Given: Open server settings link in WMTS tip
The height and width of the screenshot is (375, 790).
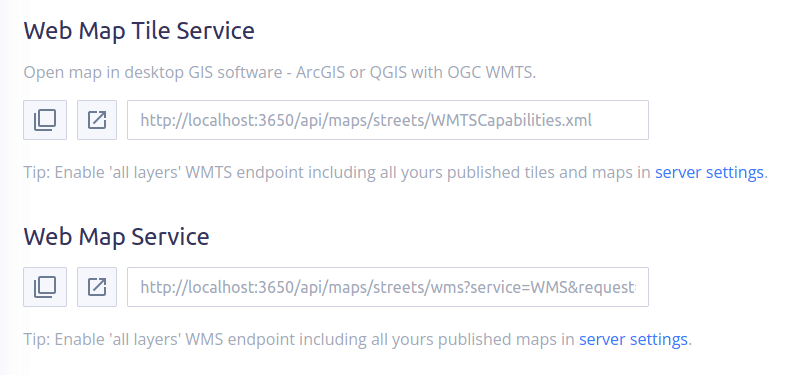Looking at the screenshot, I should 709,172.
